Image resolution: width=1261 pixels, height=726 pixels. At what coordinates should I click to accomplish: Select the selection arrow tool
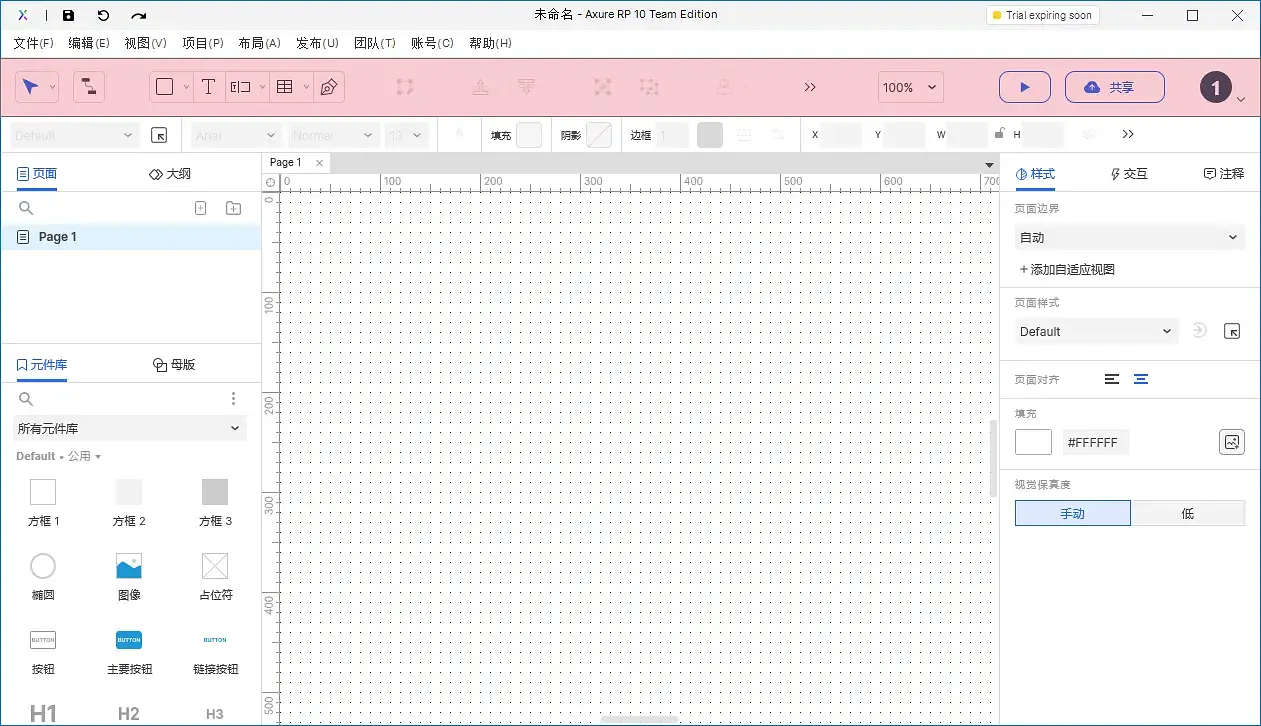[x=31, y=87]
